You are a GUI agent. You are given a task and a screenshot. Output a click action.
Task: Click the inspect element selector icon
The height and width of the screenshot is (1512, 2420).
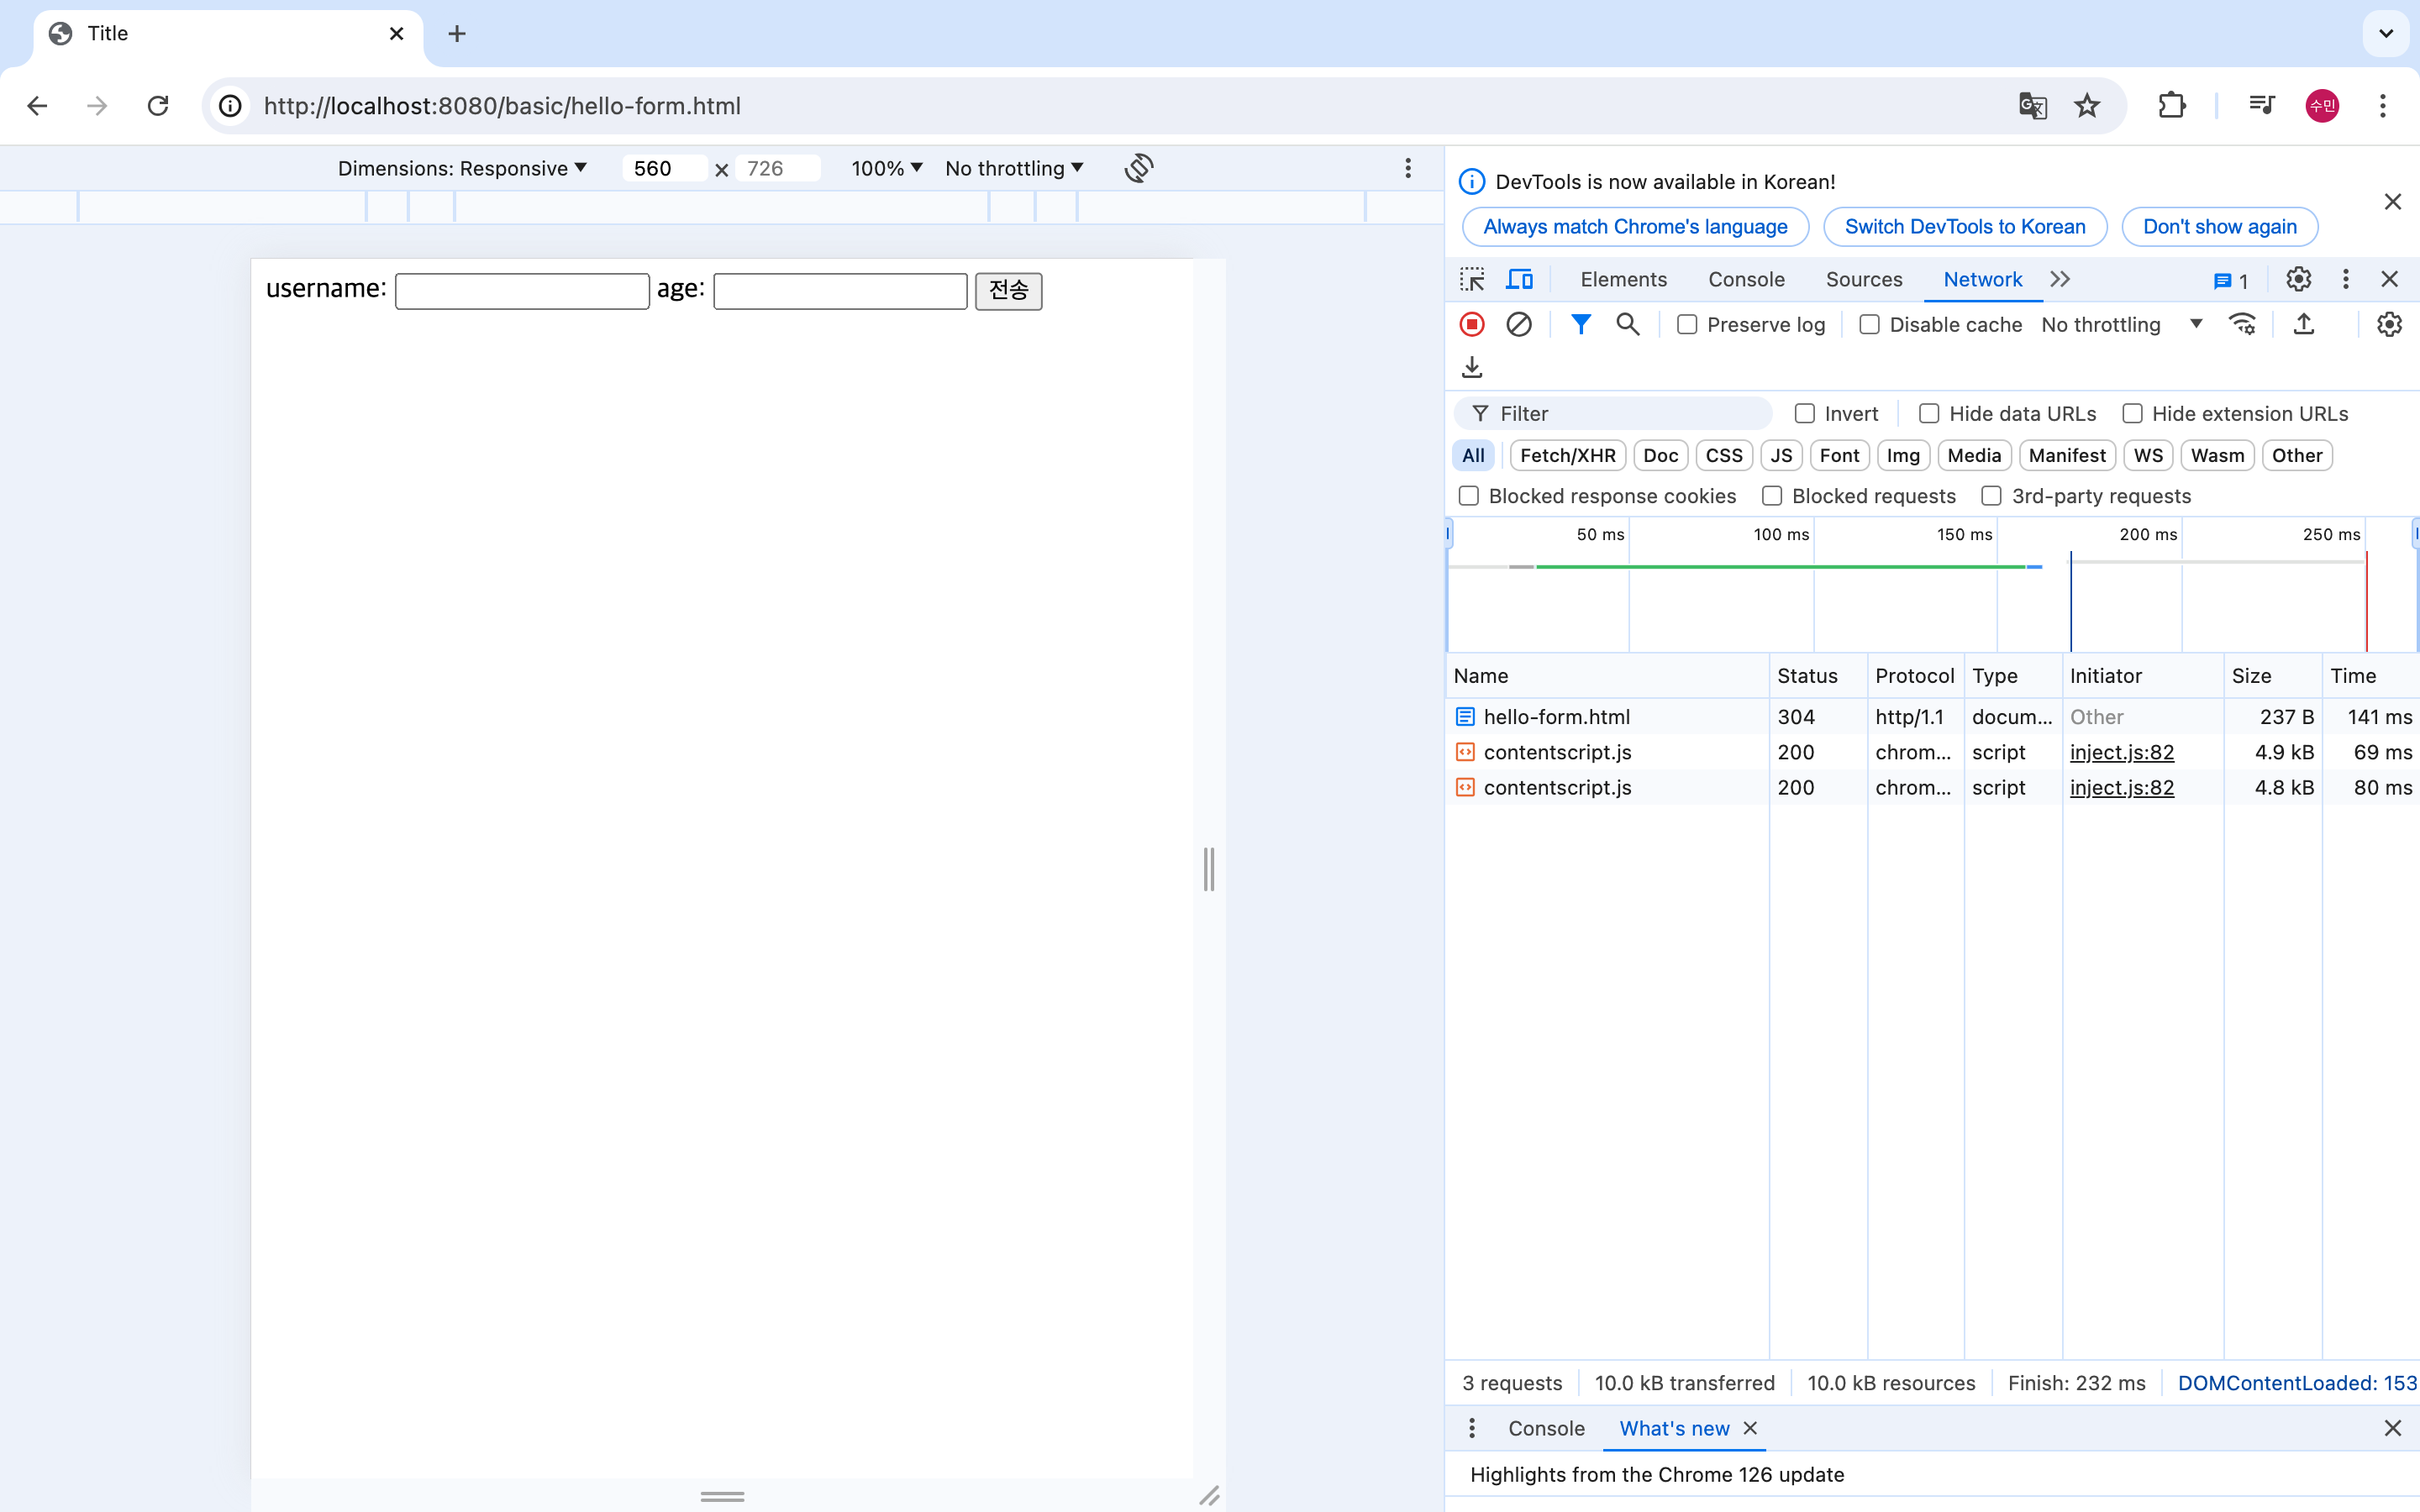(1472, 279)
